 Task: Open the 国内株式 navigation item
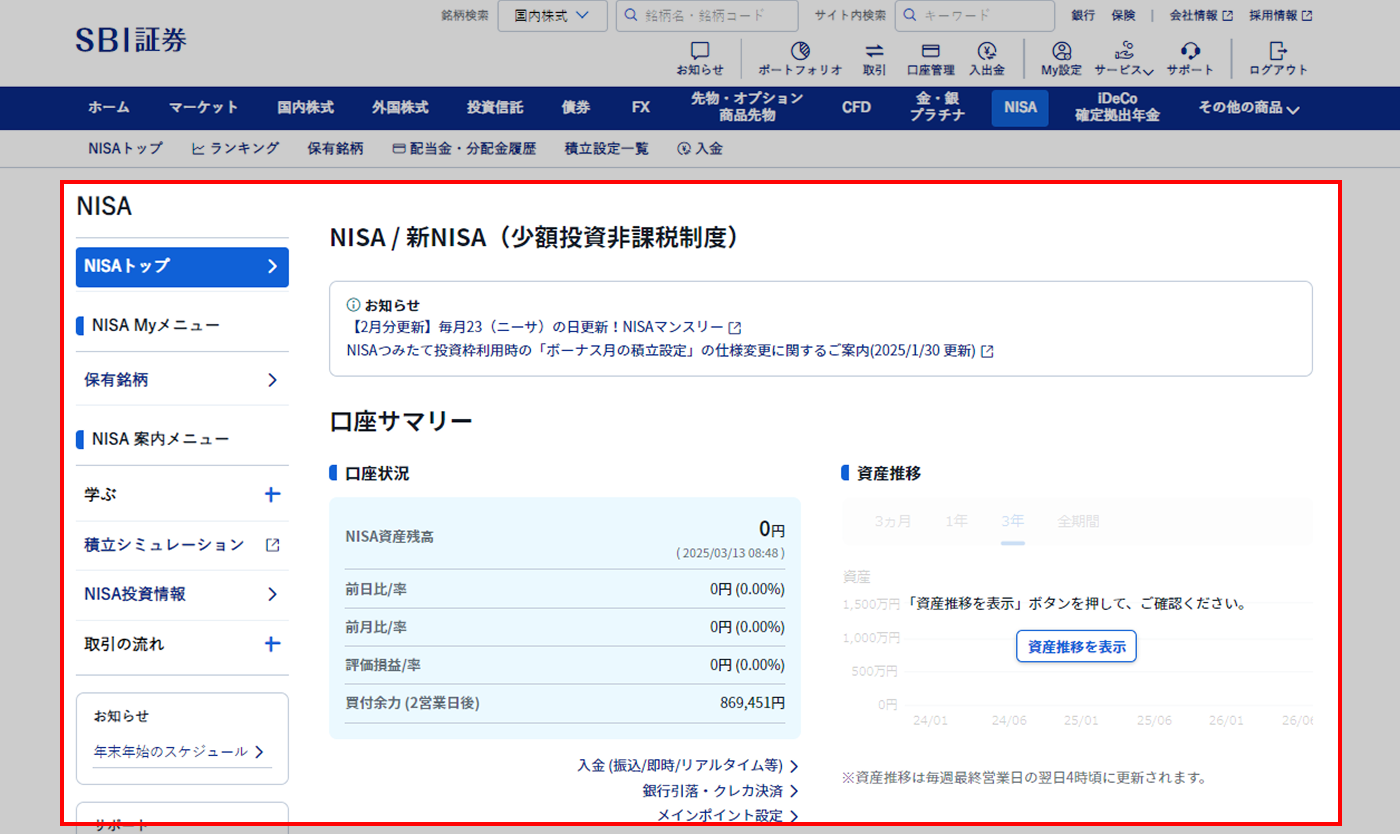click(305, 107)
